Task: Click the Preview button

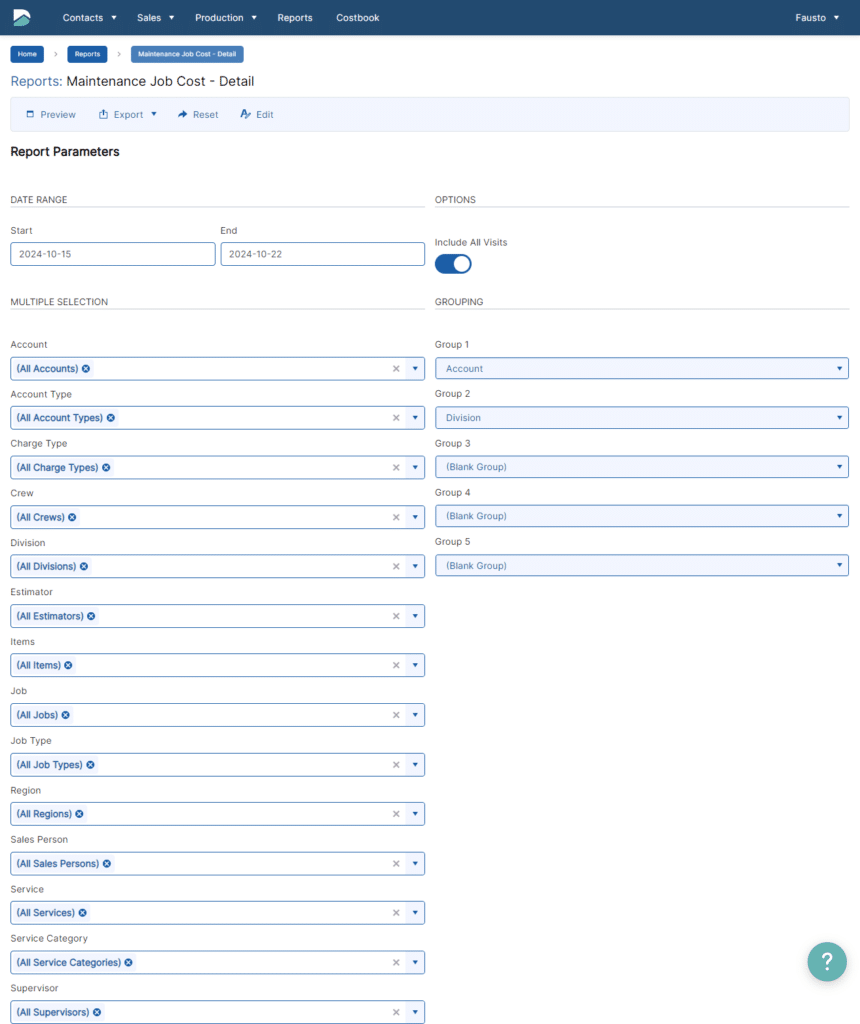Action: point(51,115)
